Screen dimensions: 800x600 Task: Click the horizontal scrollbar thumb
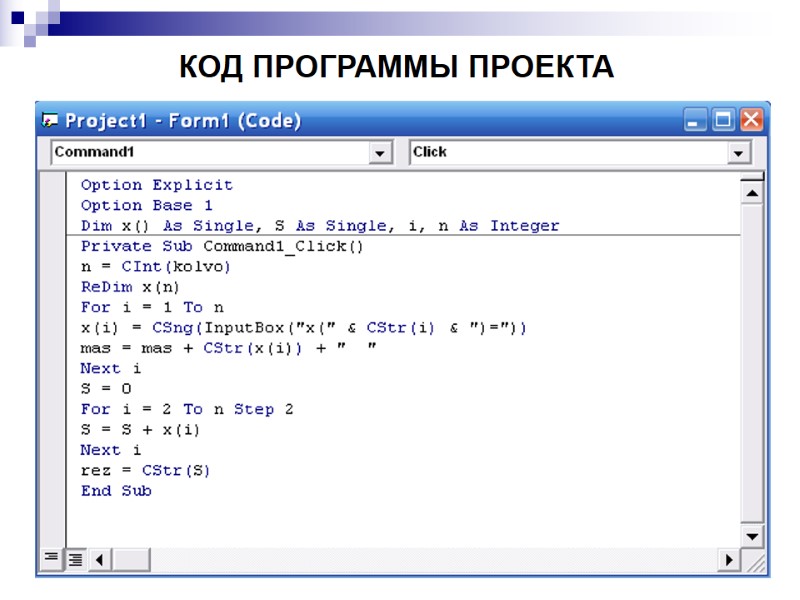[x=131, y=560]
